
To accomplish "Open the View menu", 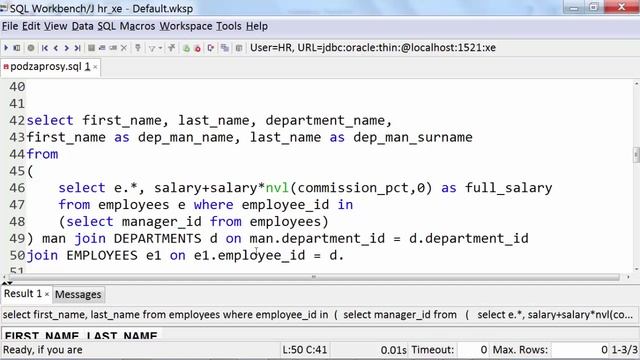I will 56,26.
